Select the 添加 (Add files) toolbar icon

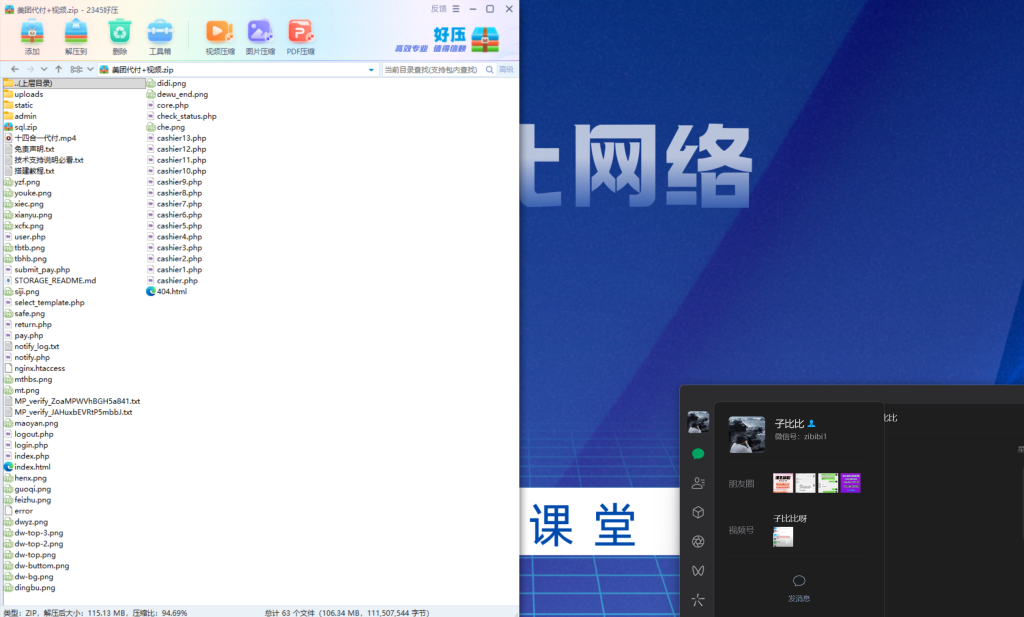(33, 33)
